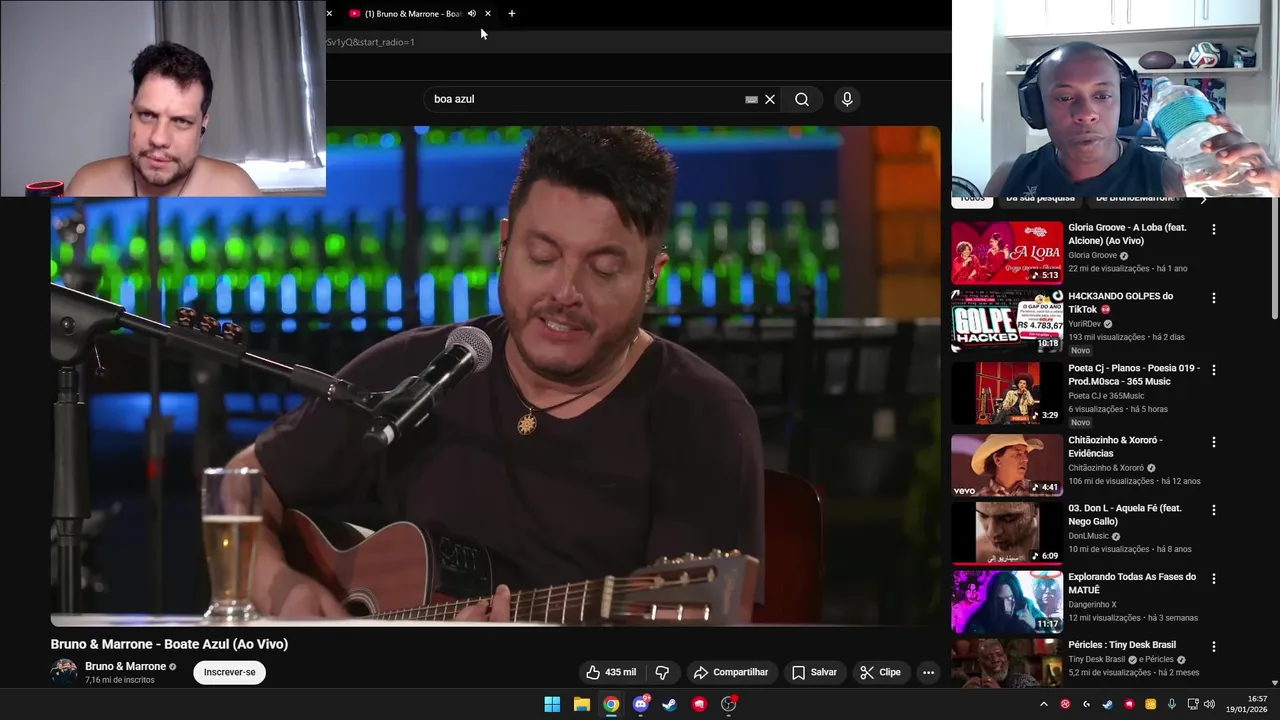Click the yellow tray app icon
Screen dimensions: 1280x720
pyautogui.click(x=1150, y=704)
